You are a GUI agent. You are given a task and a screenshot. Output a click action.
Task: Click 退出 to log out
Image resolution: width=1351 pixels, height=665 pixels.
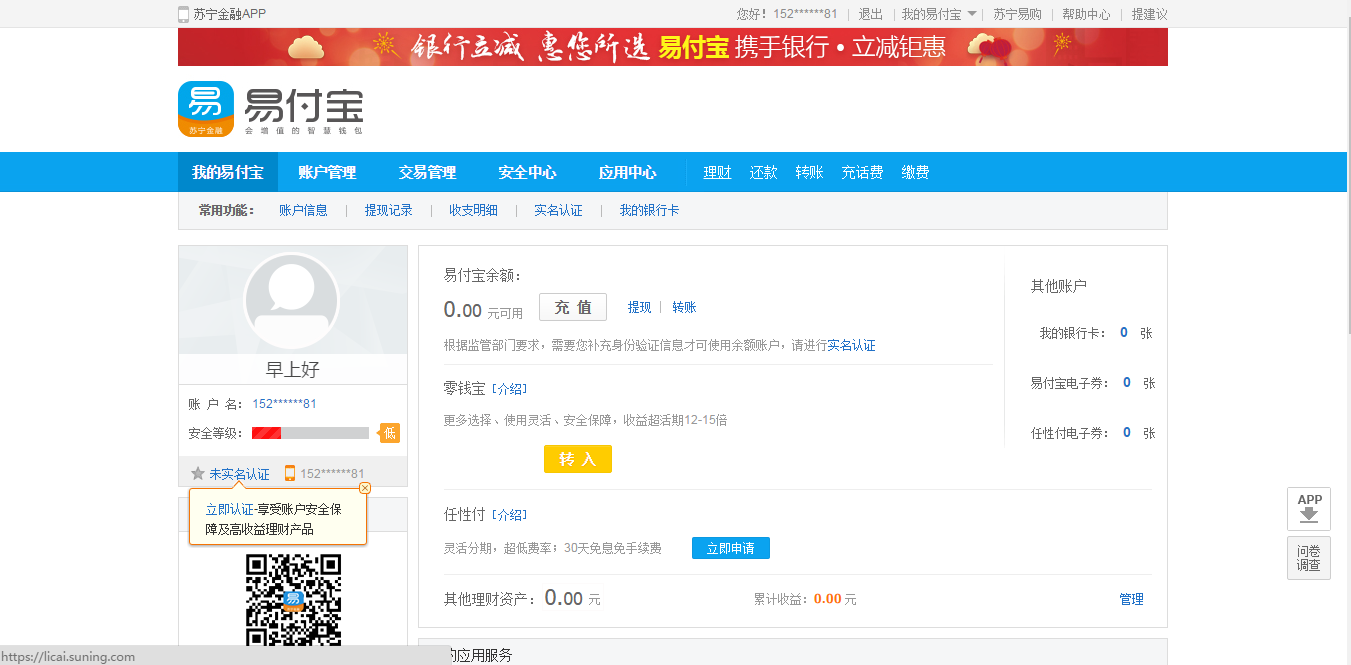pyautogui.click(x=871, y=14)
